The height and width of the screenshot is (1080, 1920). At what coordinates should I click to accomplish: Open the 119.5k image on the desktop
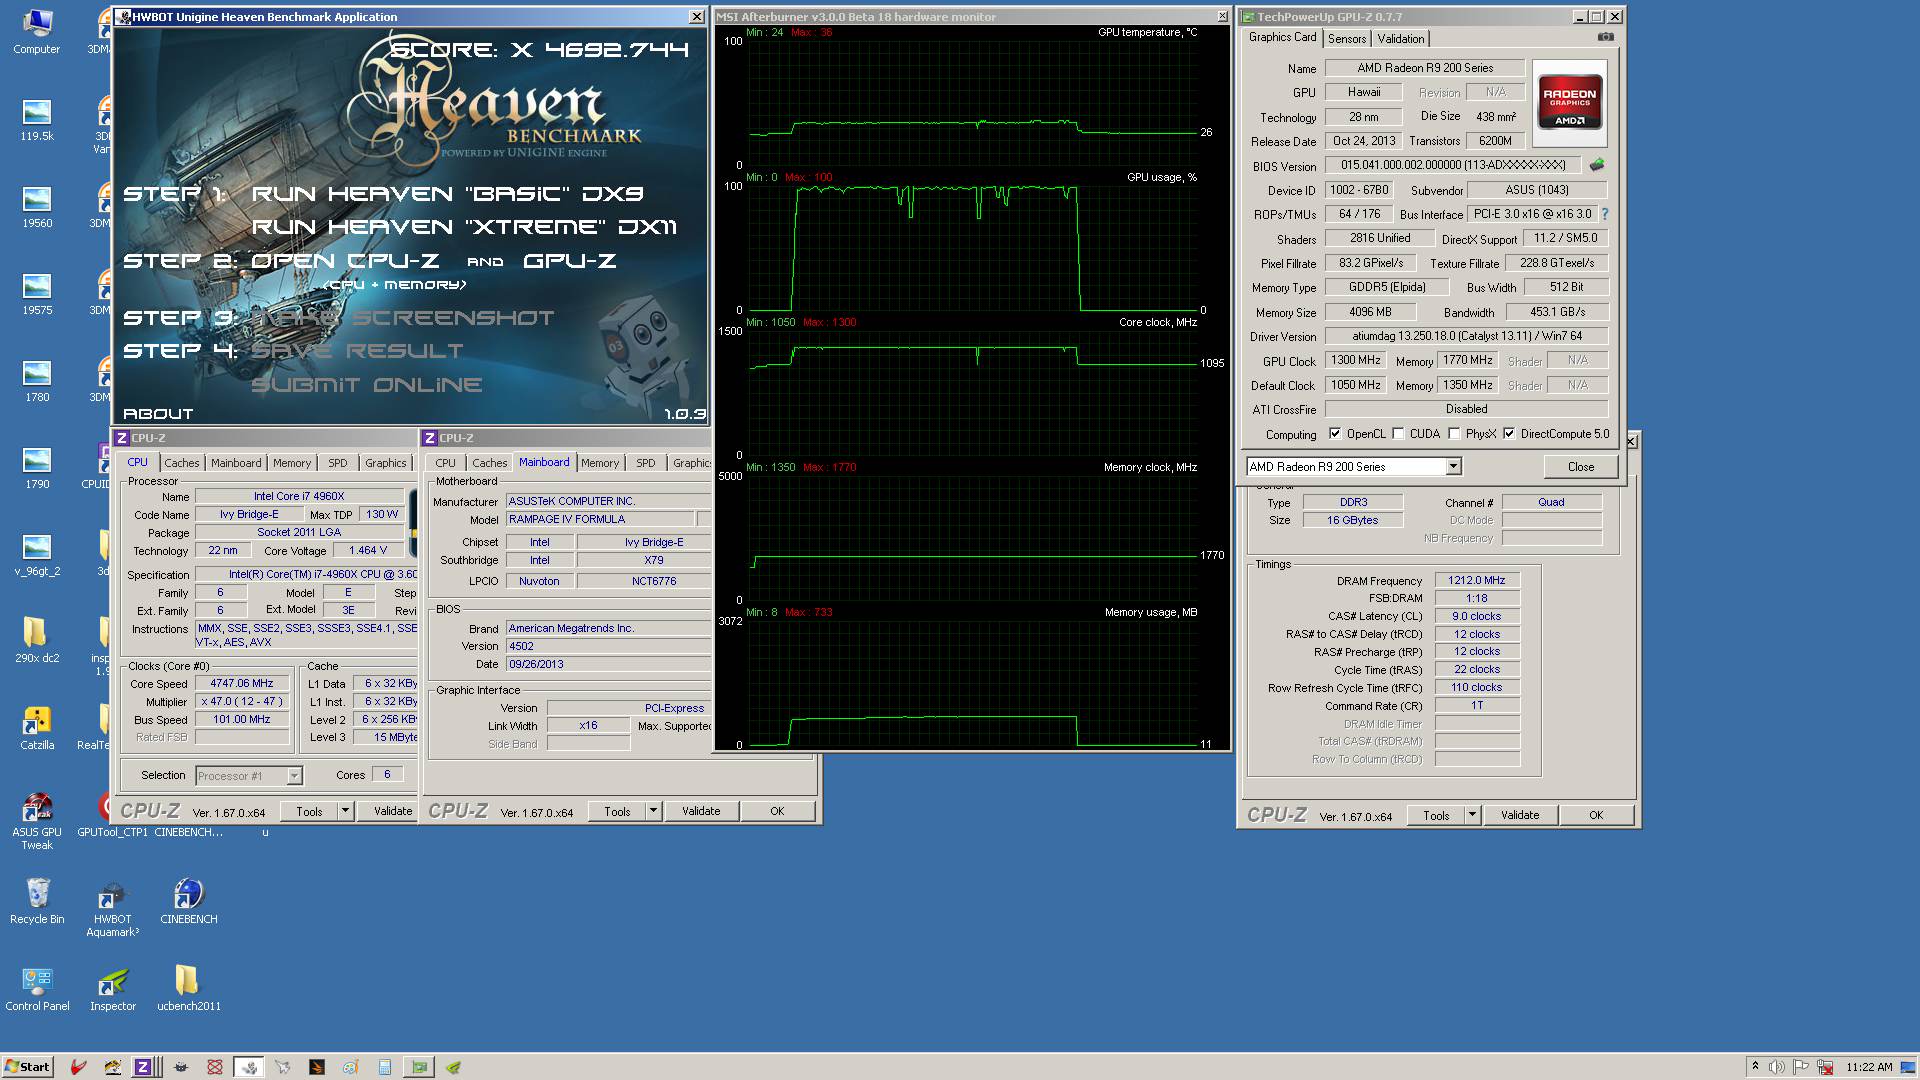[37, 119]
